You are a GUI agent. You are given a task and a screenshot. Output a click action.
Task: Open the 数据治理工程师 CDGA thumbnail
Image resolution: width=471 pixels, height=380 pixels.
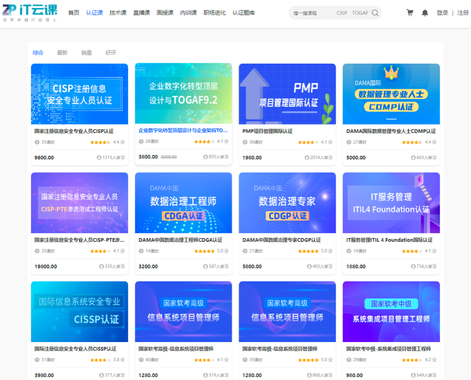tap(183, 203)
